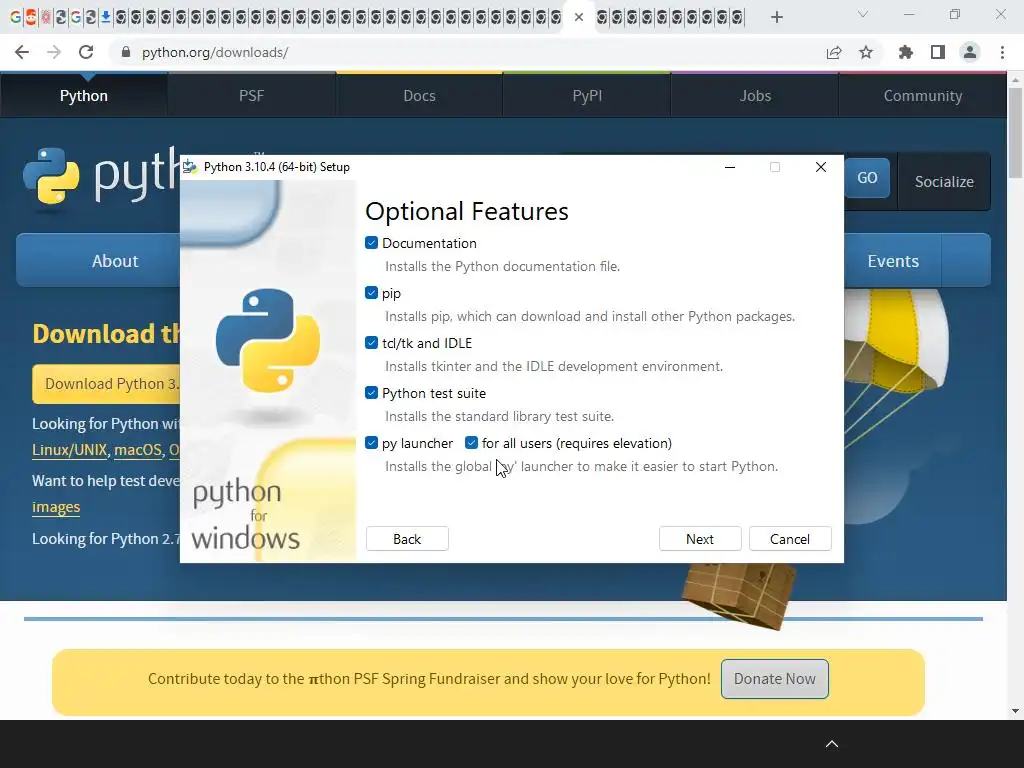Open the Chrome profile avatar
The height and width of the screenshot is (768, 1024).
(x=970, y=52)
